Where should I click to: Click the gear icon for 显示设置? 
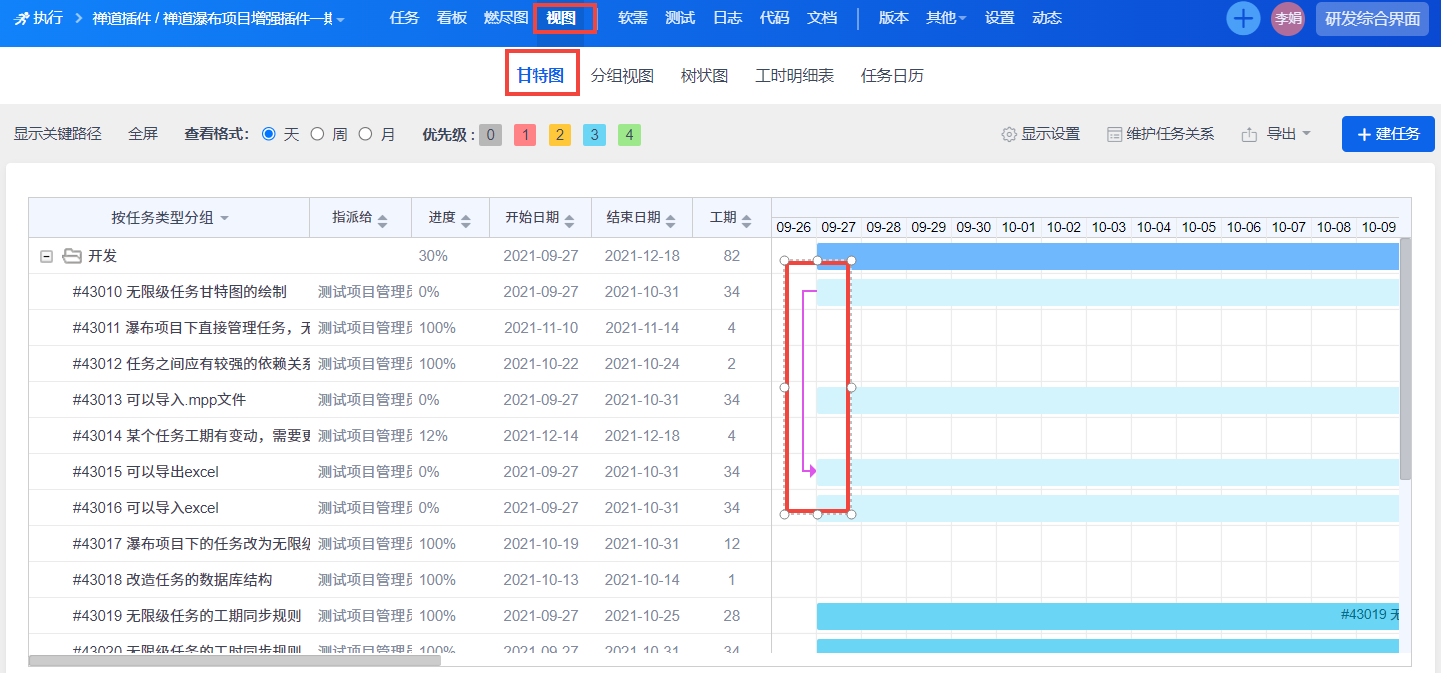(1009, 134)
